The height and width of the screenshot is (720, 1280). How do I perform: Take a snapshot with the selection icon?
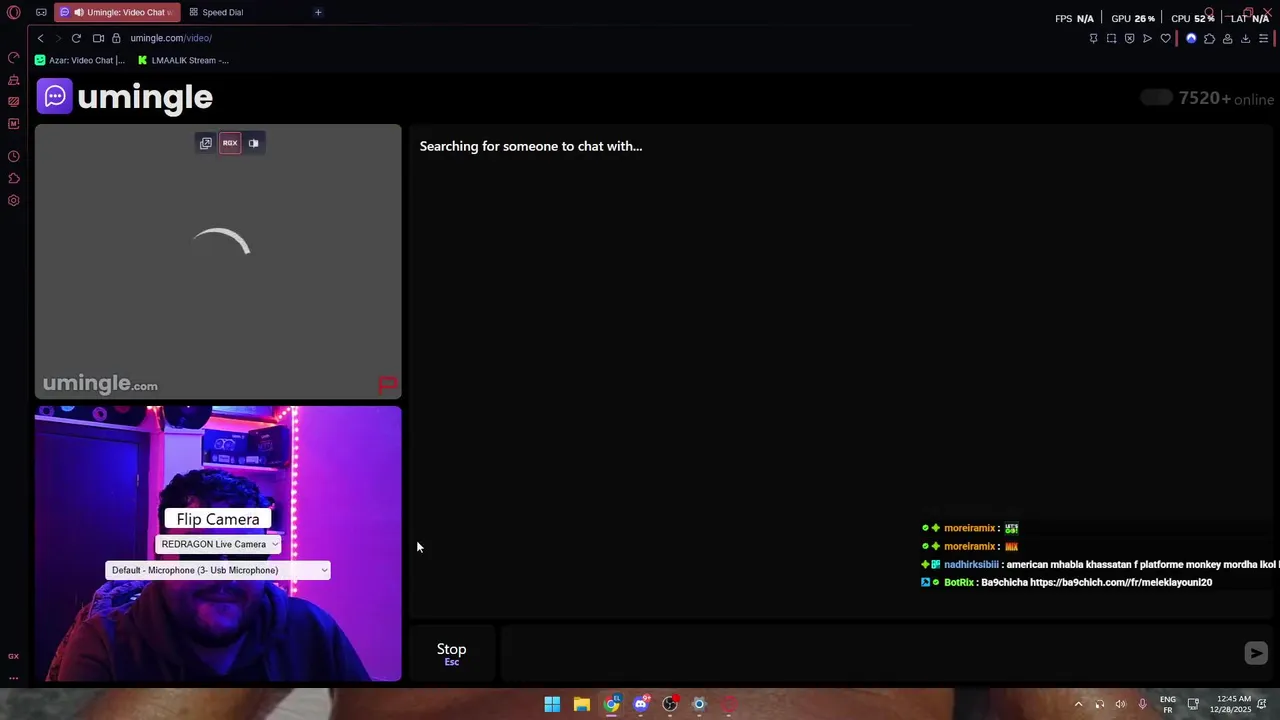pos(1111,38)
